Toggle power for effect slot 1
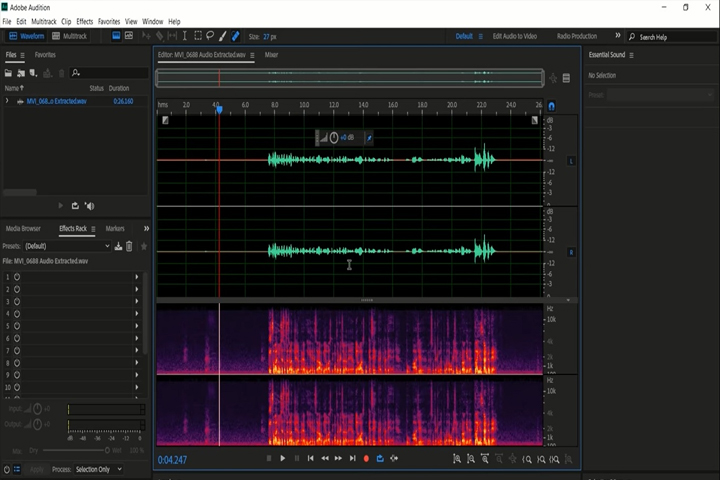720x480 pixels. 17,277
